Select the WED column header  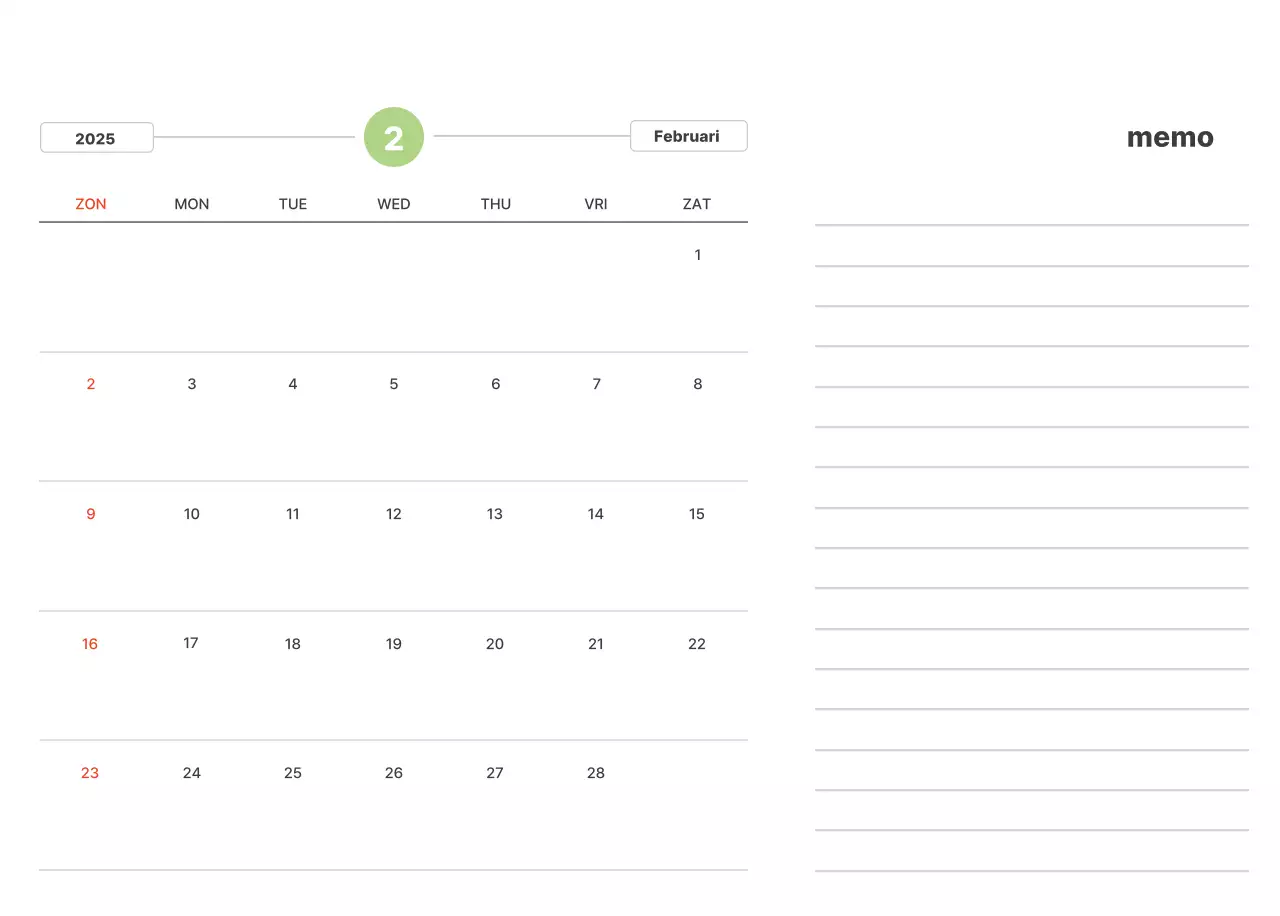point(394,204)
